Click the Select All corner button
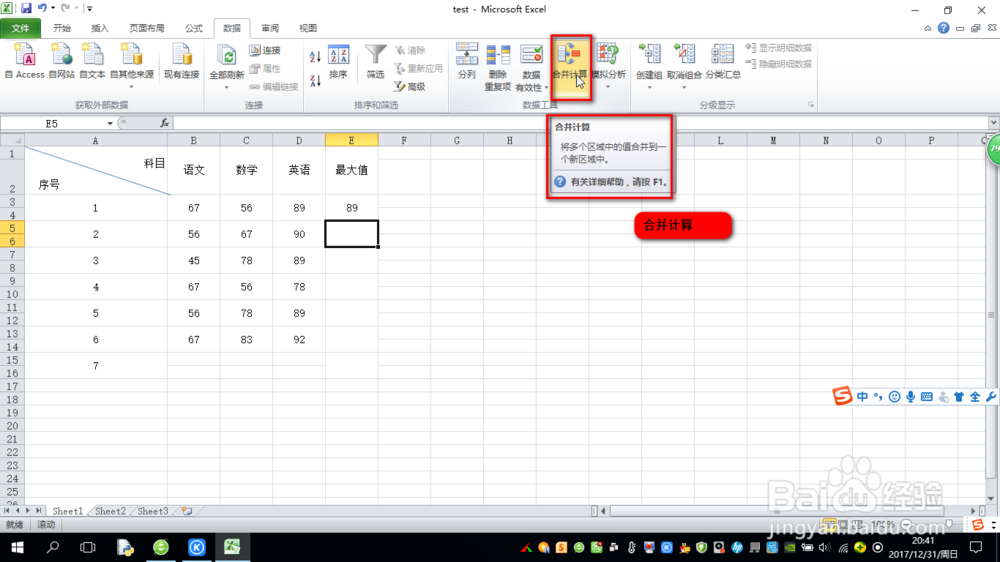Viewport: 1000px width, 562px height. click(x=12, y=140)
